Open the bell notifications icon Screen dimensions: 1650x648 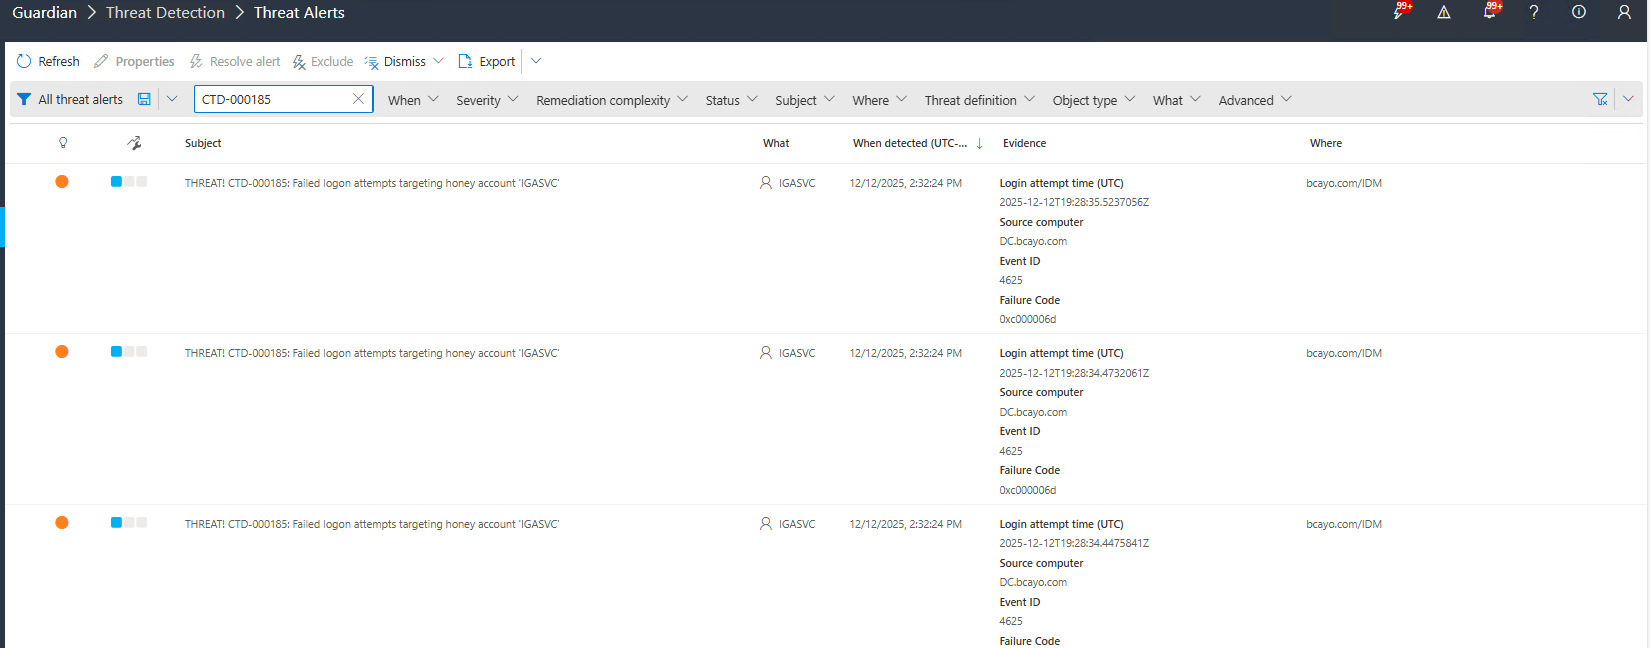pos(1489,12)
